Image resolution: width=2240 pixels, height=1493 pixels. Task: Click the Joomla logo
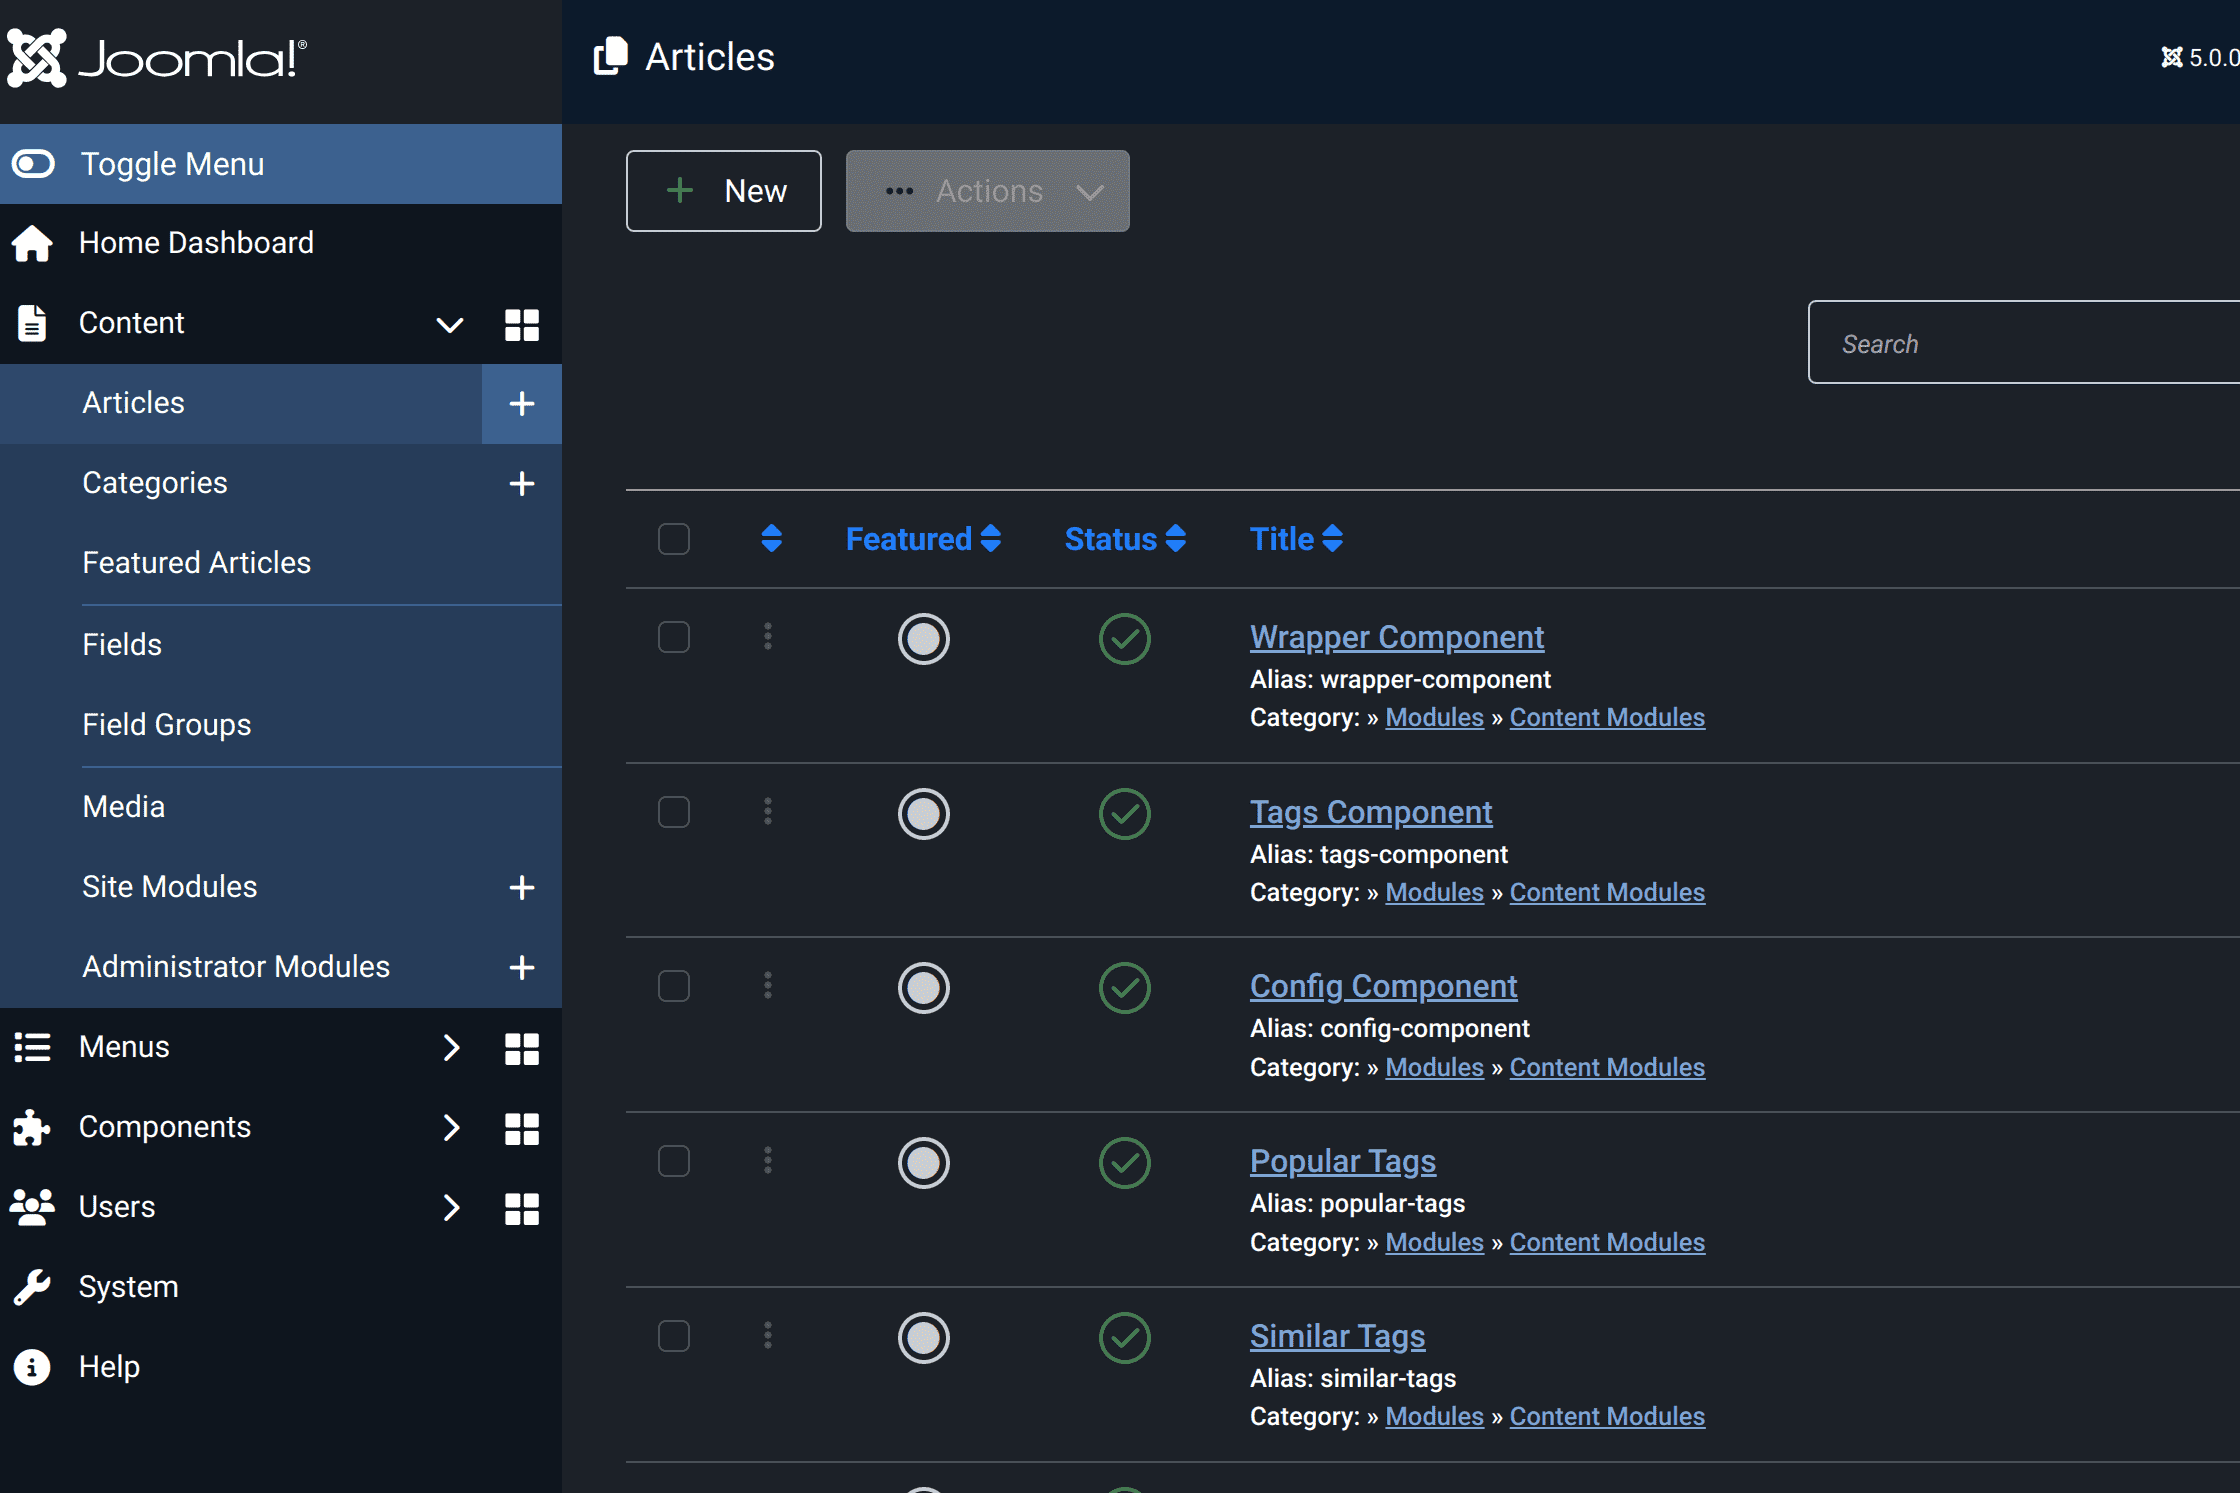pos(157,58)
